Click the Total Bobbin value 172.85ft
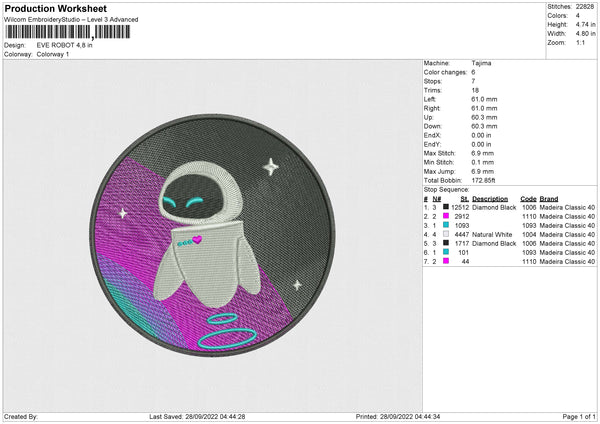Screen dimensions: 600x424 point(483,180)
